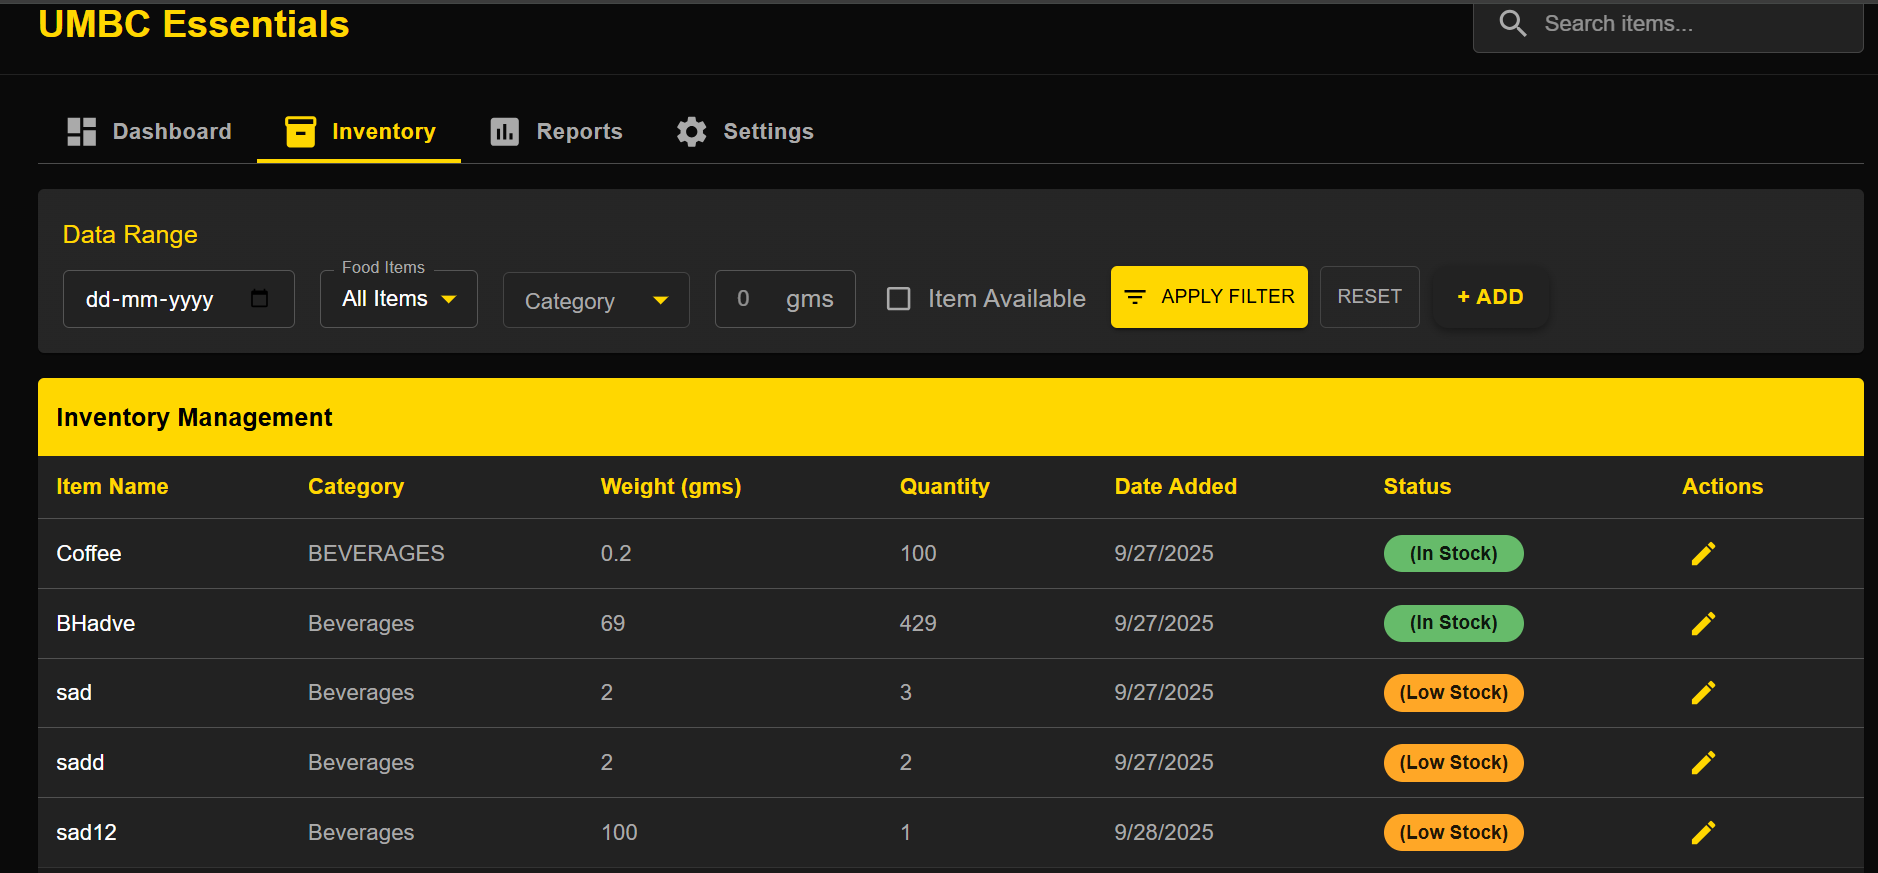The width and height of the screenshot is (1878, 873).
Task: Click the In Stock badge for BHadve
Action: point(1453,623)
